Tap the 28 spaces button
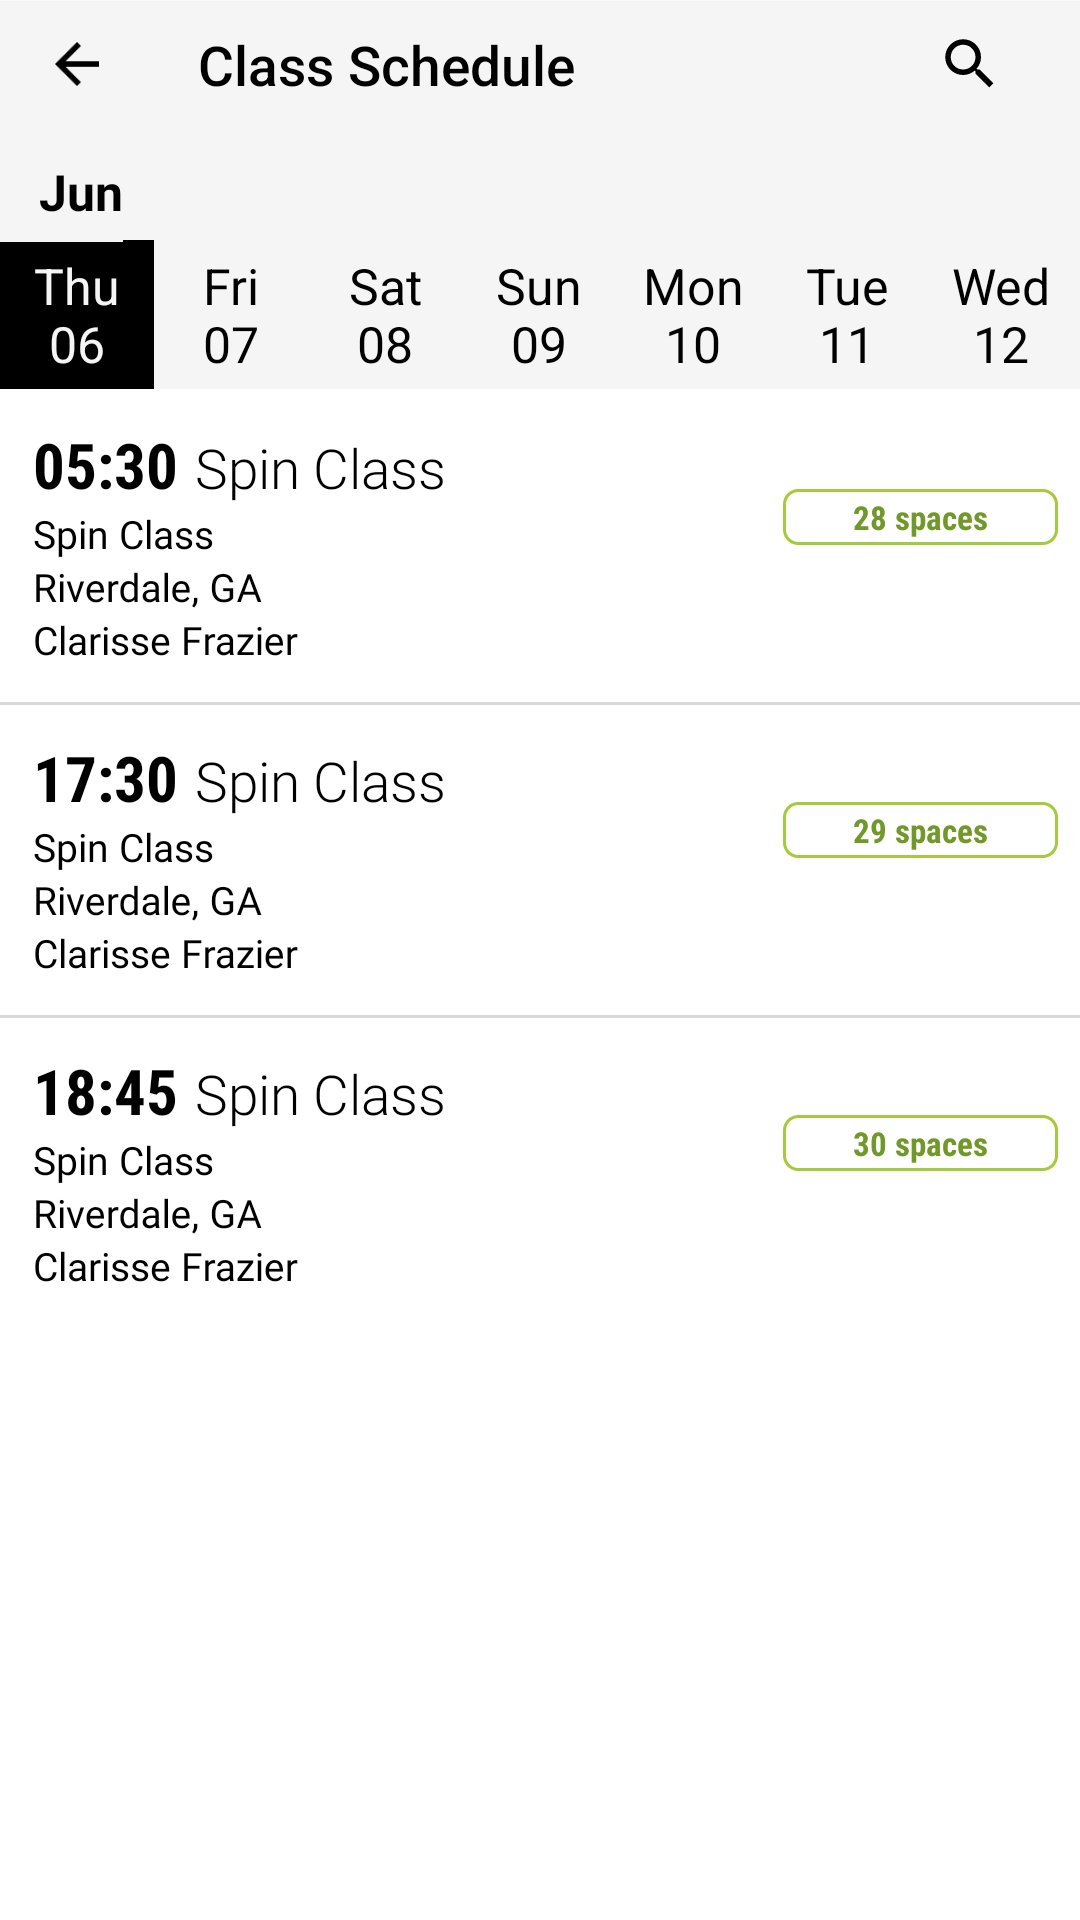 coord(920,518)
